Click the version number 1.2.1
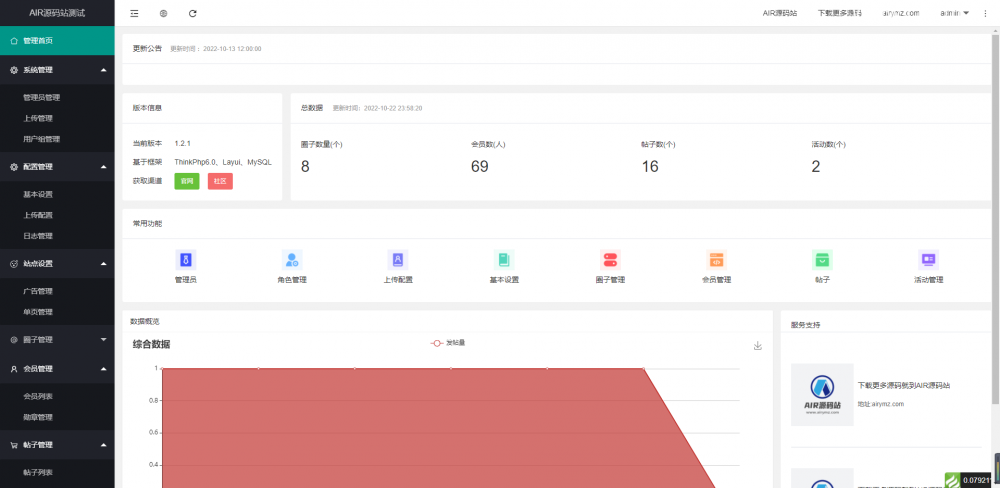Image resolution: width=1000 pixels, height=488 pixels. 182,144
